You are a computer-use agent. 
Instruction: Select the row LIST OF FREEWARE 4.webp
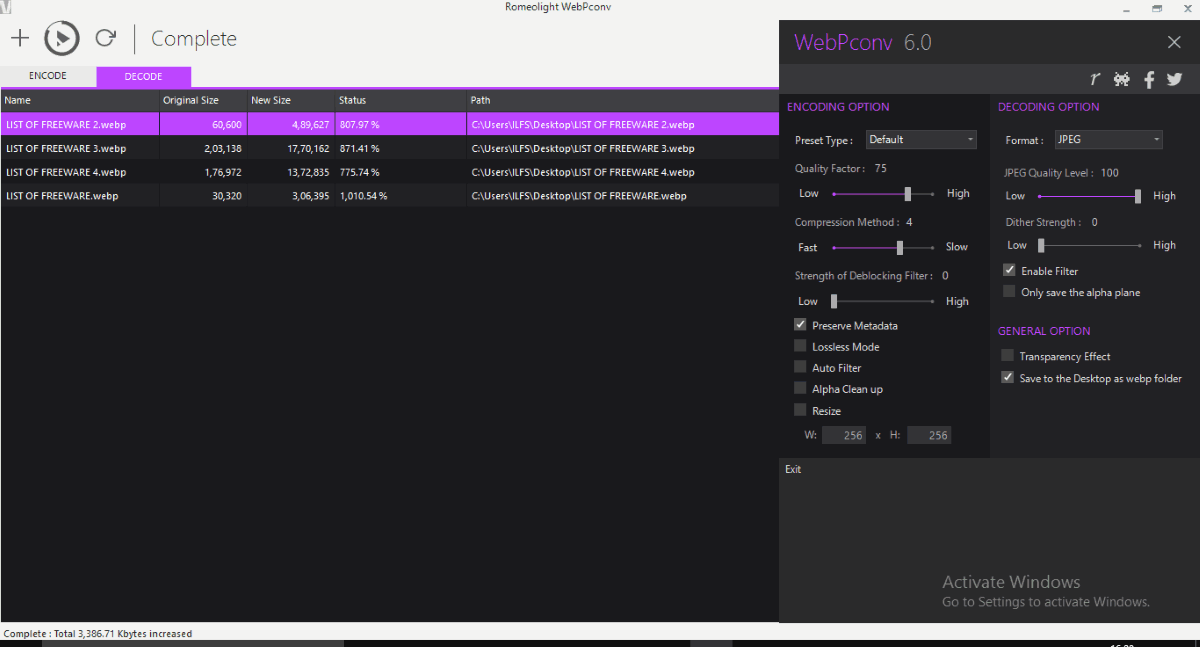tap(390, 172)
